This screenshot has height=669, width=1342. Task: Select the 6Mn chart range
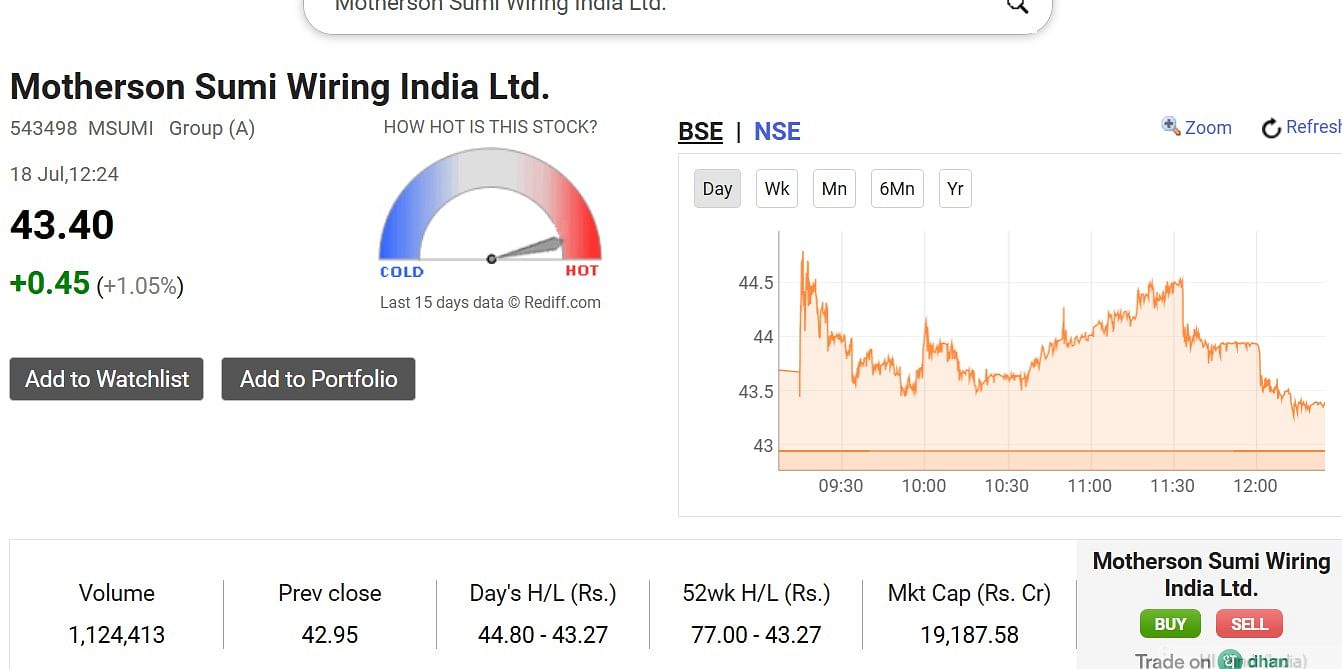pos(897,188)
